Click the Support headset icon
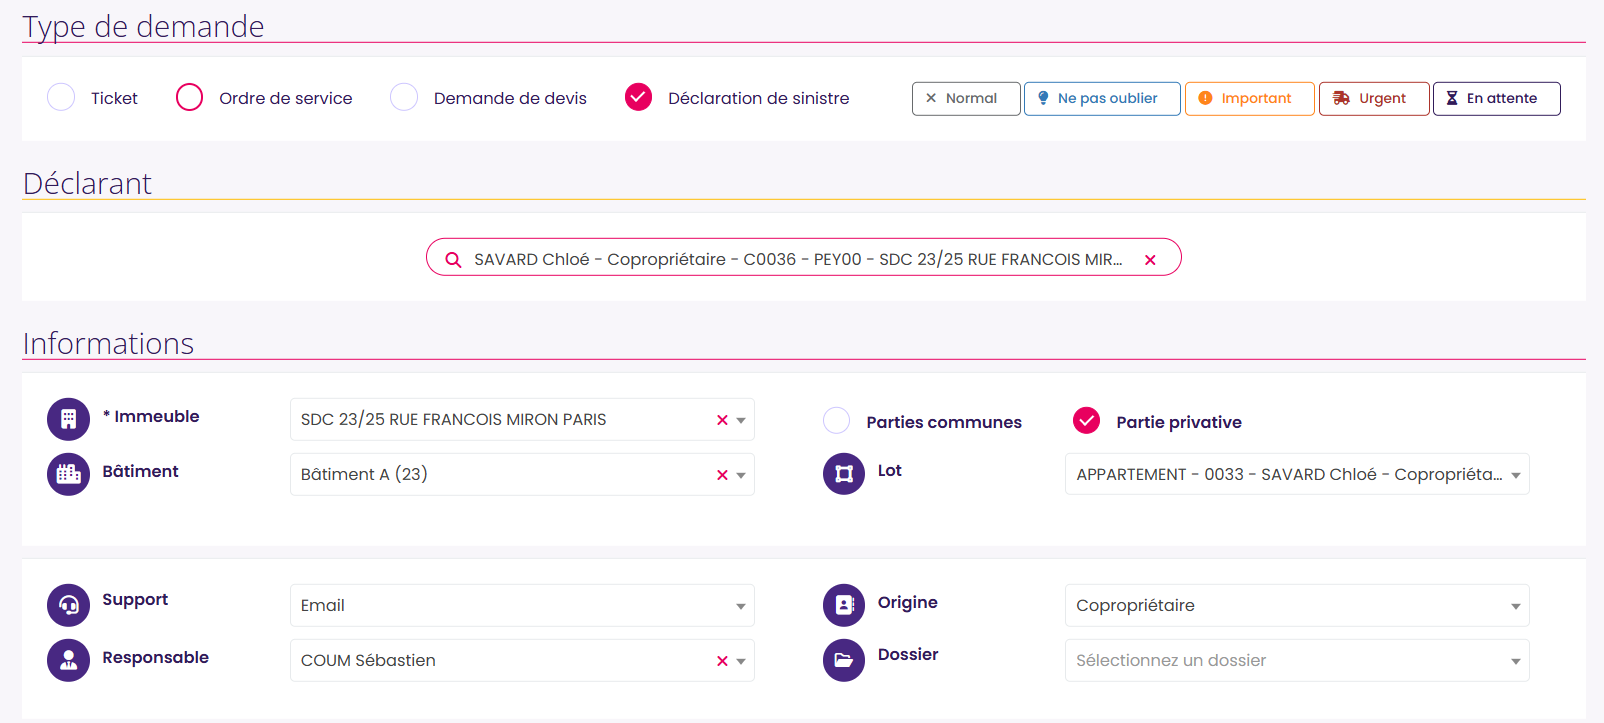Screen dimensions: 1604x723 [x=68, y=605]
